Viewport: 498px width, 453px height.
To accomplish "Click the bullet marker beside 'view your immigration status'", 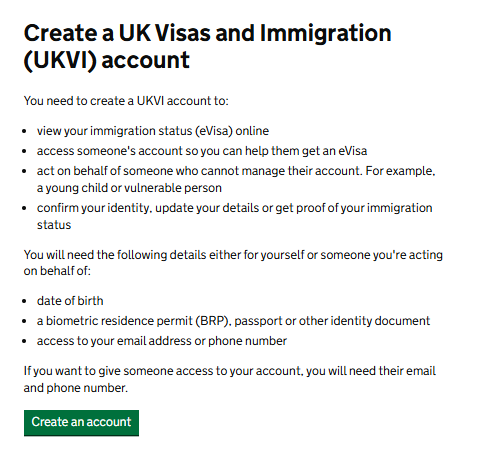I will click(24, 131).
